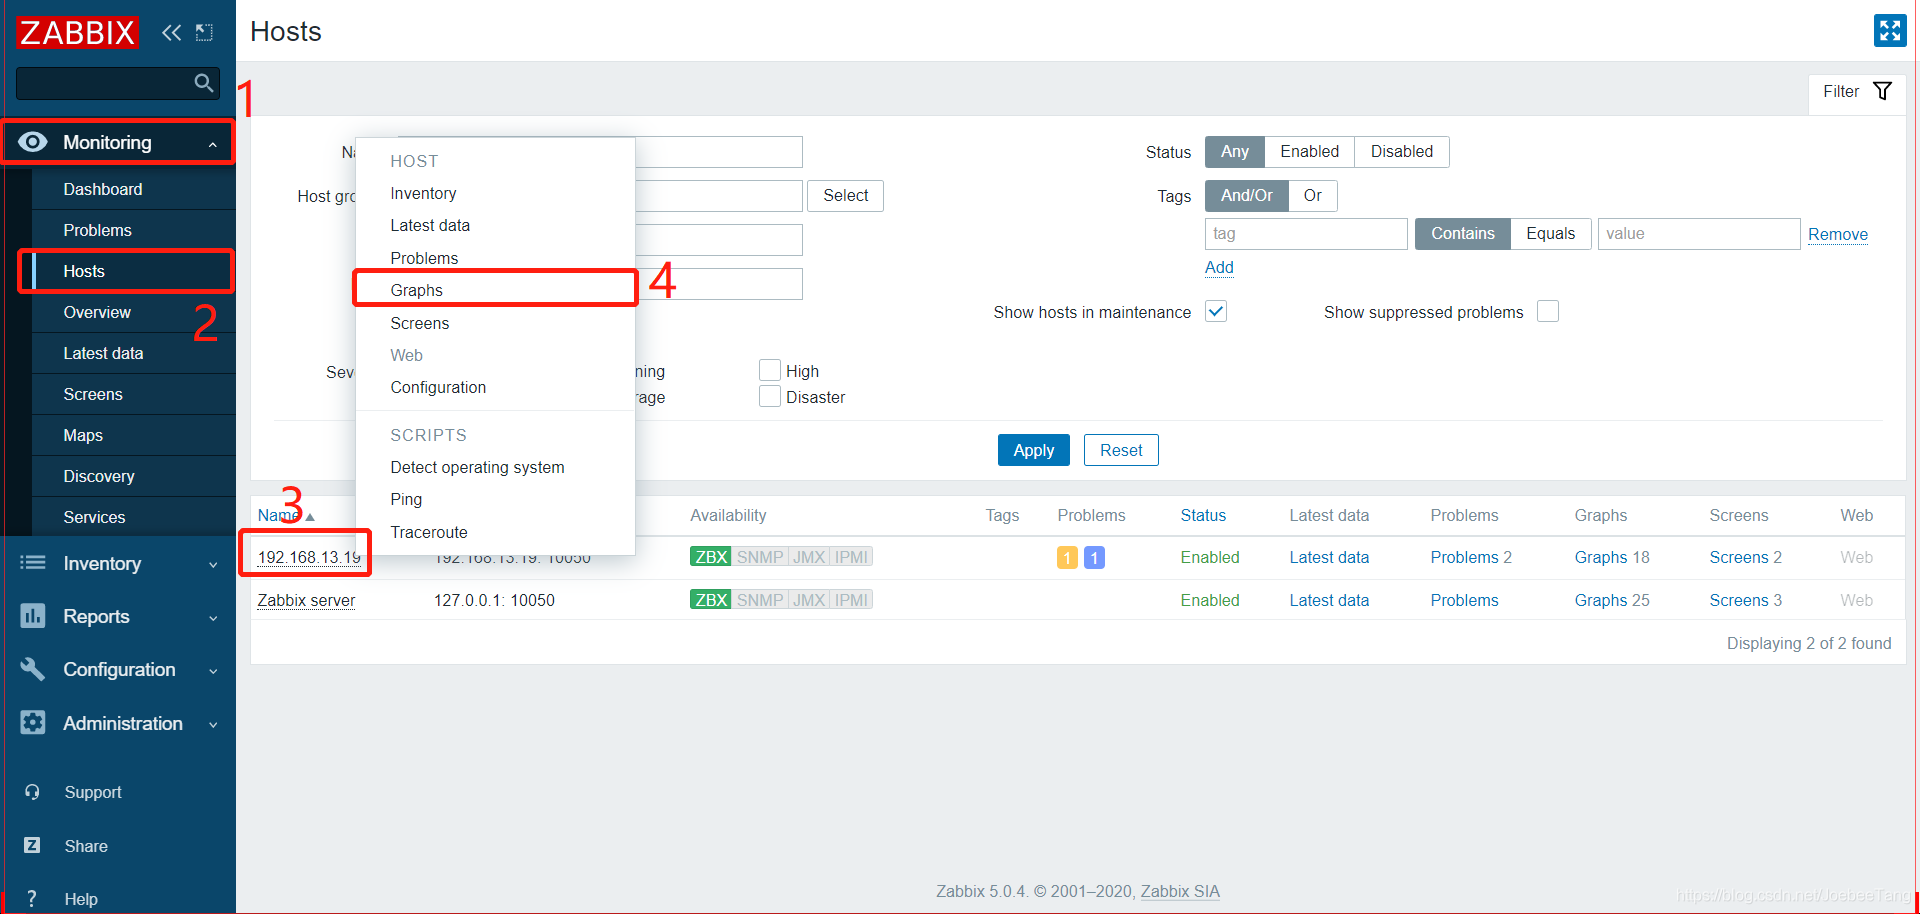Select And/Or tags mode
This screenshot has height=914, width=1920.
click(1247, 195)
